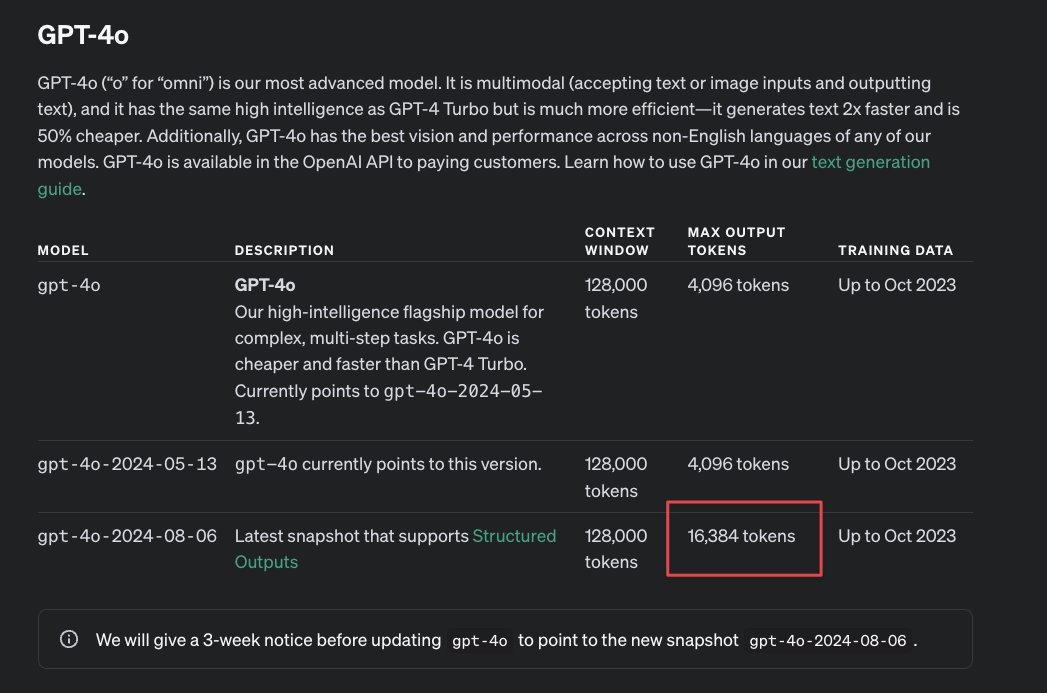Click 128,000 tokens in gpt-4o-2024-05-13 row
The height and width of the screenshot is (693, 1047).
(616, 477)
